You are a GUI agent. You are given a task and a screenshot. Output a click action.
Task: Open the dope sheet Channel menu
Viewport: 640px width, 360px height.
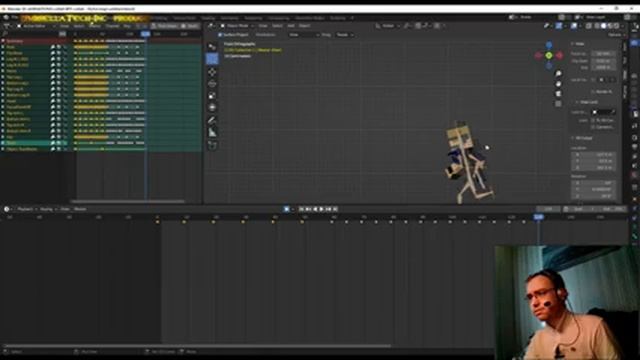(112, 26)
